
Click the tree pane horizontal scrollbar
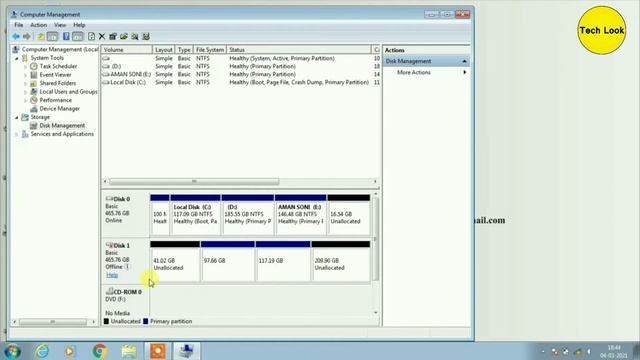54,322
